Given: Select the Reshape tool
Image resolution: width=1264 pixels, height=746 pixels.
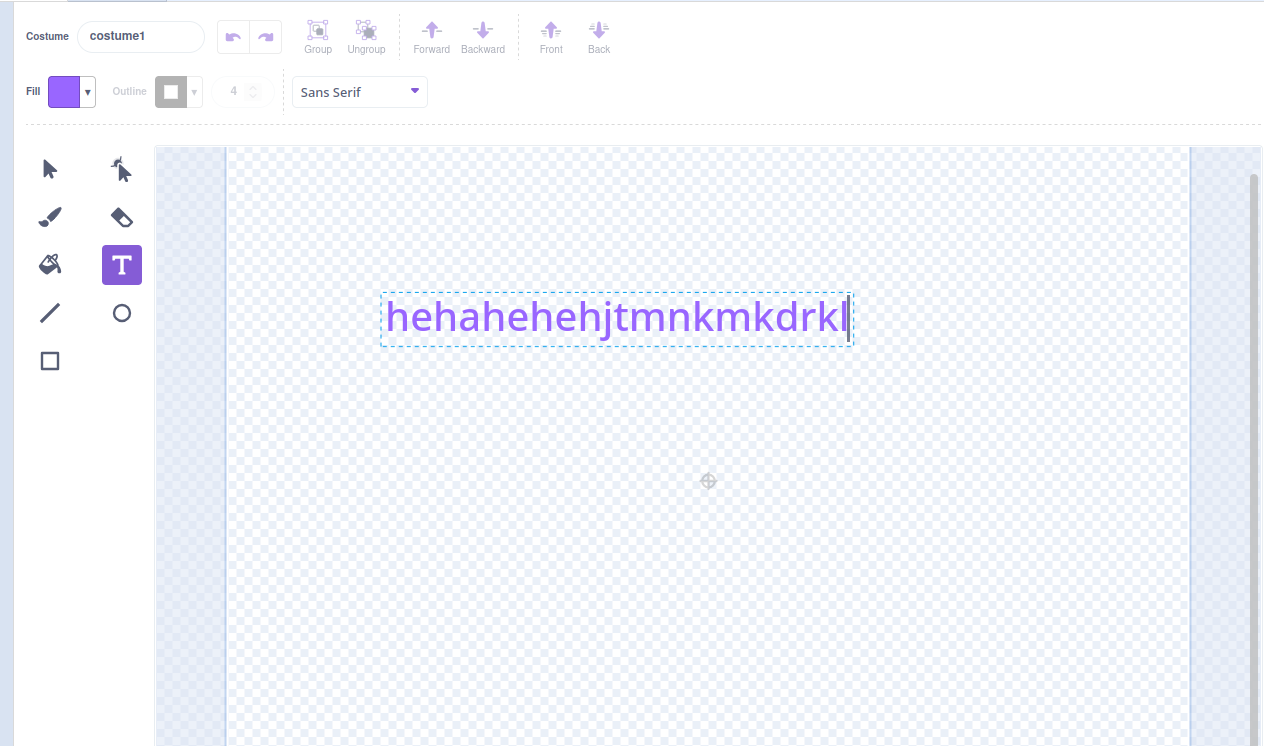Looking at the screenshot, I should (122, 170).
